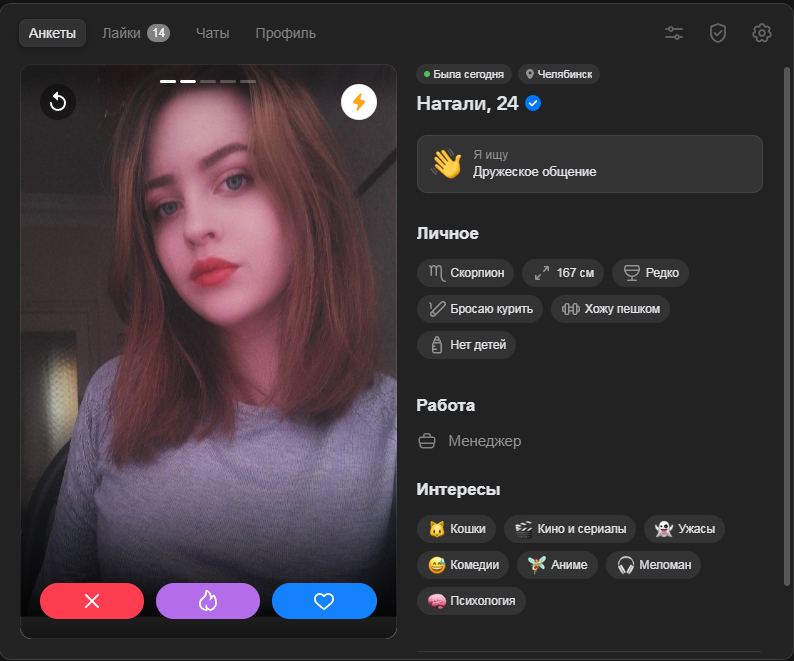Activate the lightning boost icon
Screen dimensions: 794x661
tap(358, 102)
